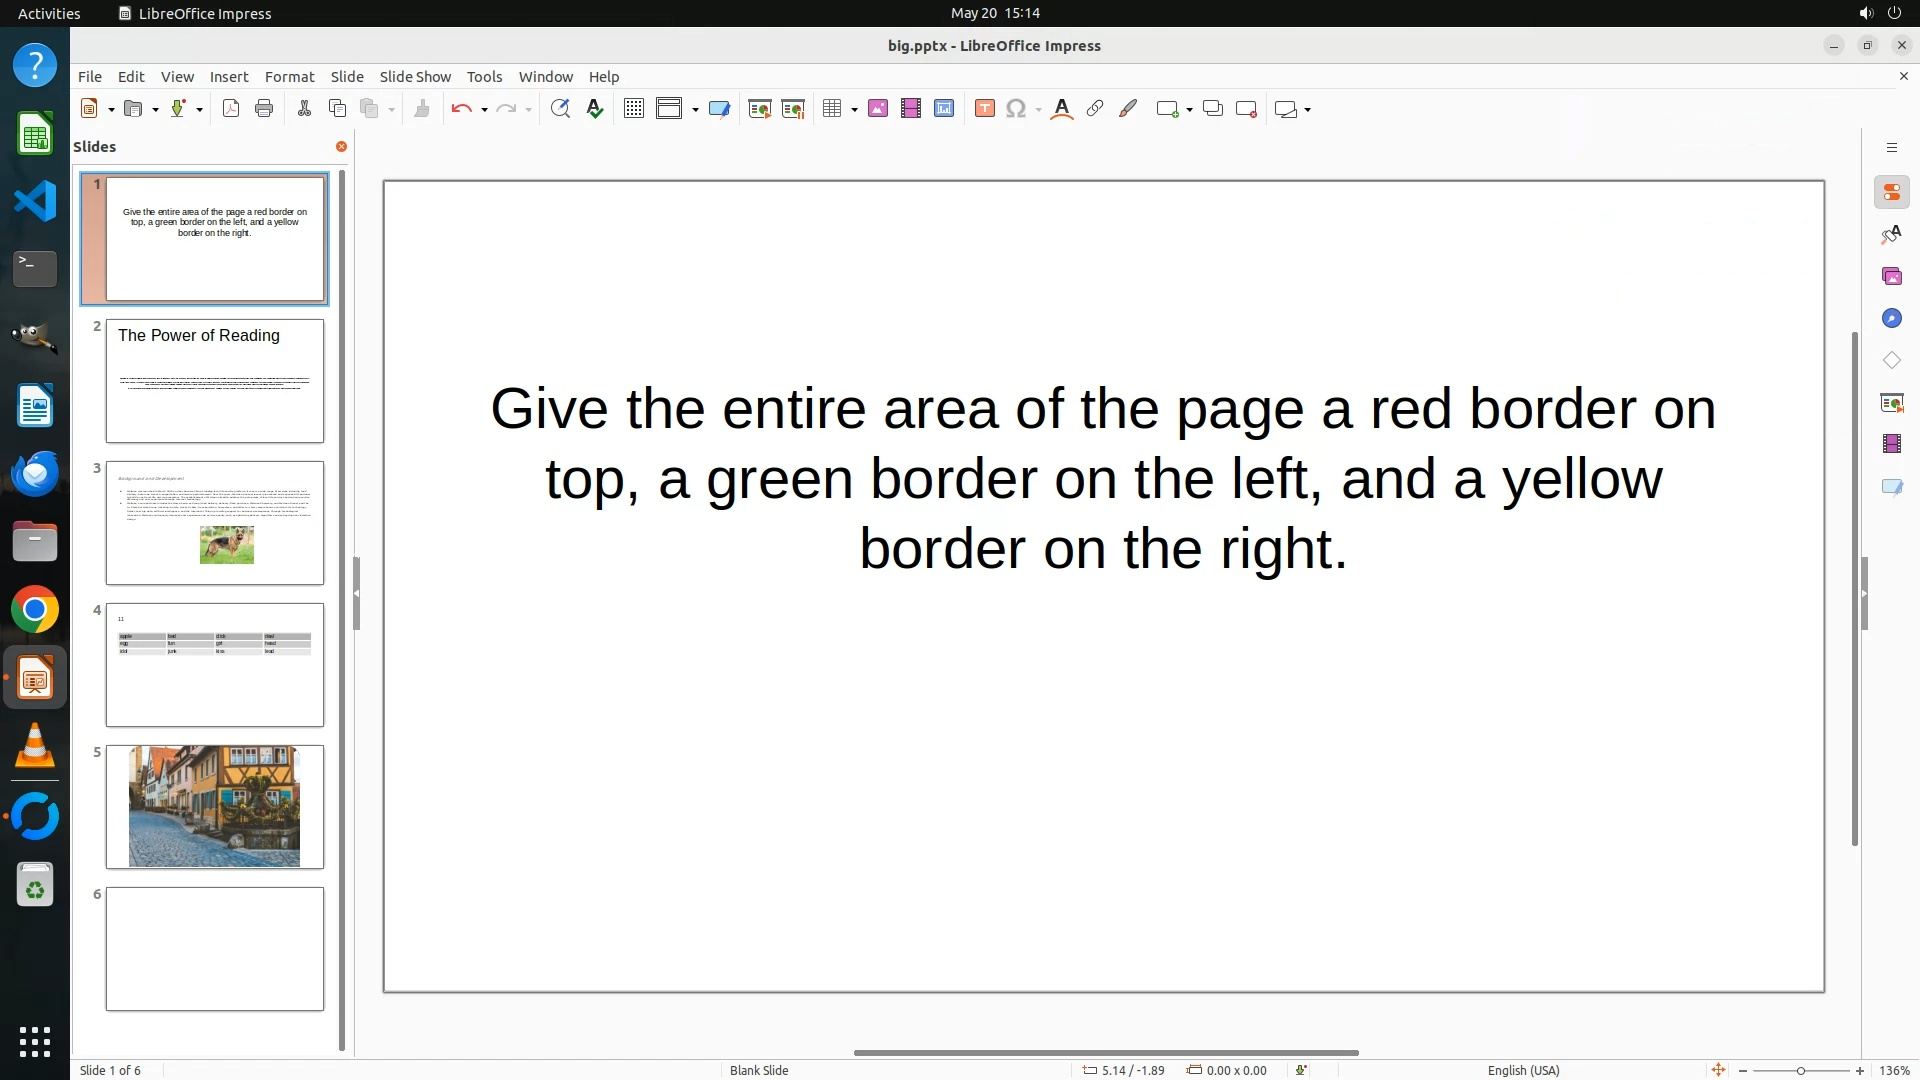Viewport: 1920px width, 1080px height.
Task: Open sidebar Gallery panel
Action: click(1891, 276)
